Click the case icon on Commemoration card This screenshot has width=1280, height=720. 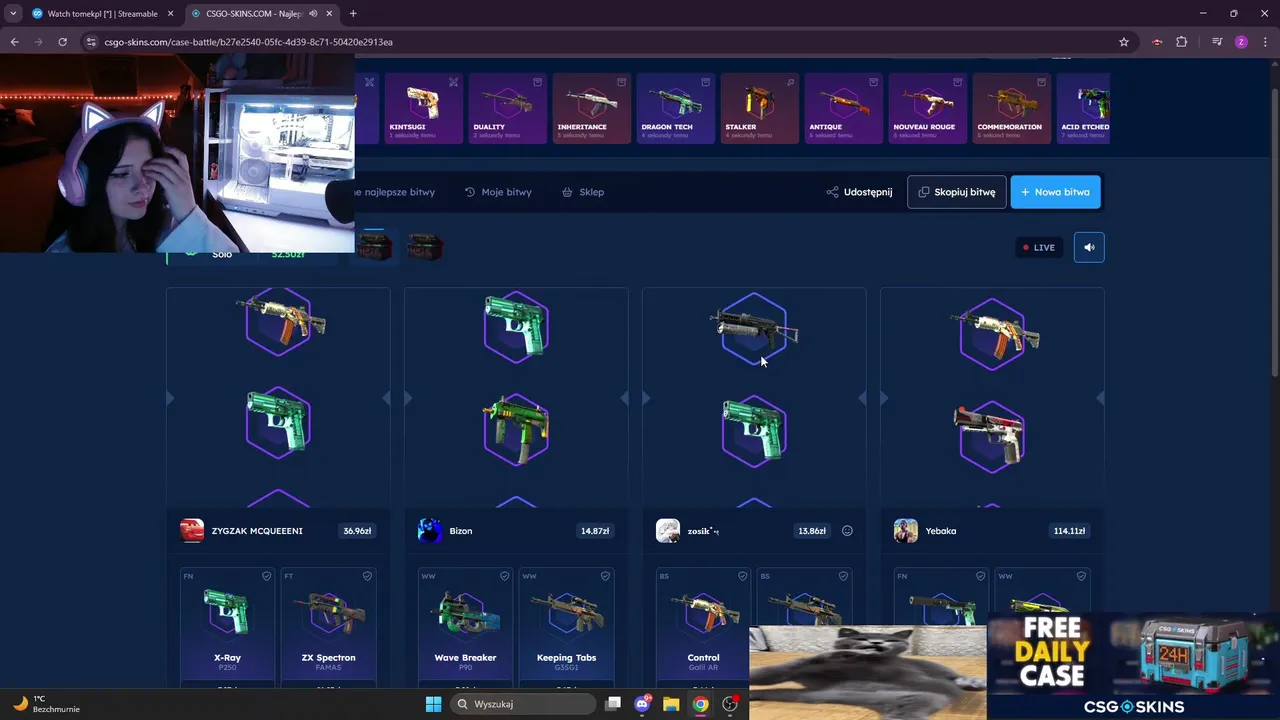(1041, 82)
